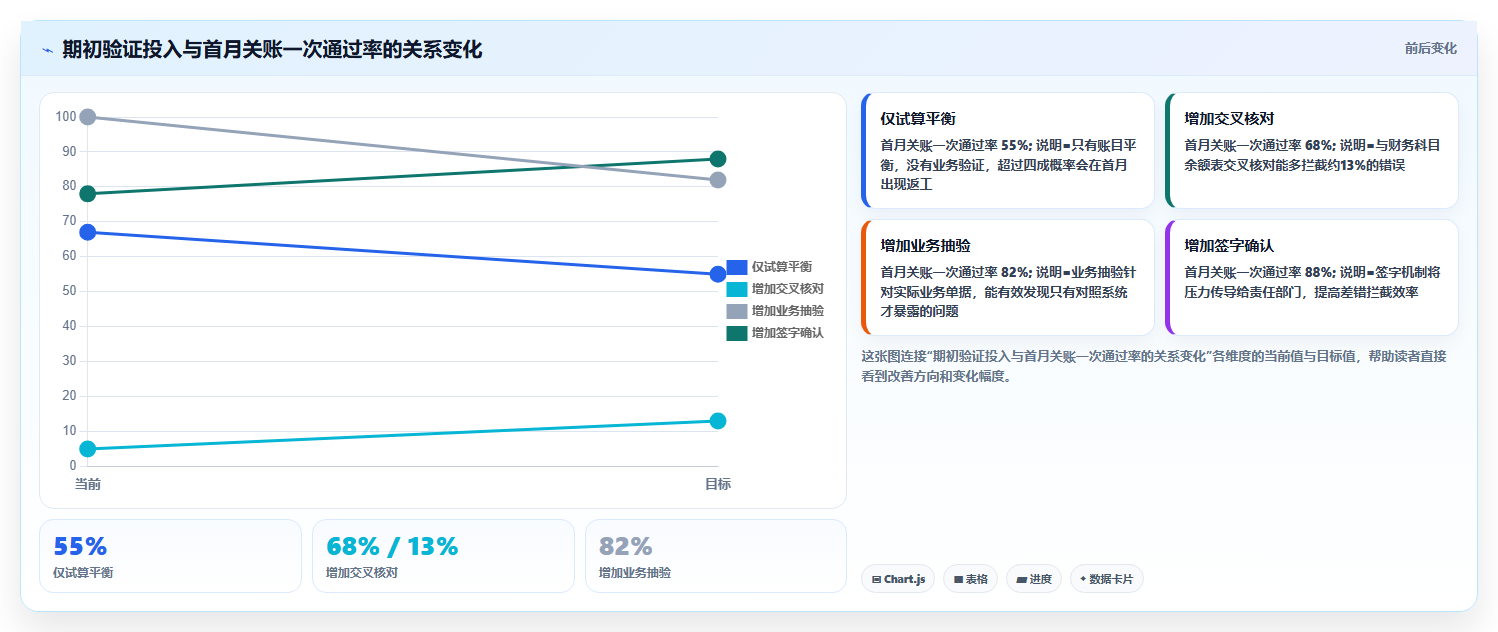Click the green data point at 88 on 目标
Image resolution: width=1498 pixels, height=632 pixels.
pyautogui.click(x=717, y=159)
